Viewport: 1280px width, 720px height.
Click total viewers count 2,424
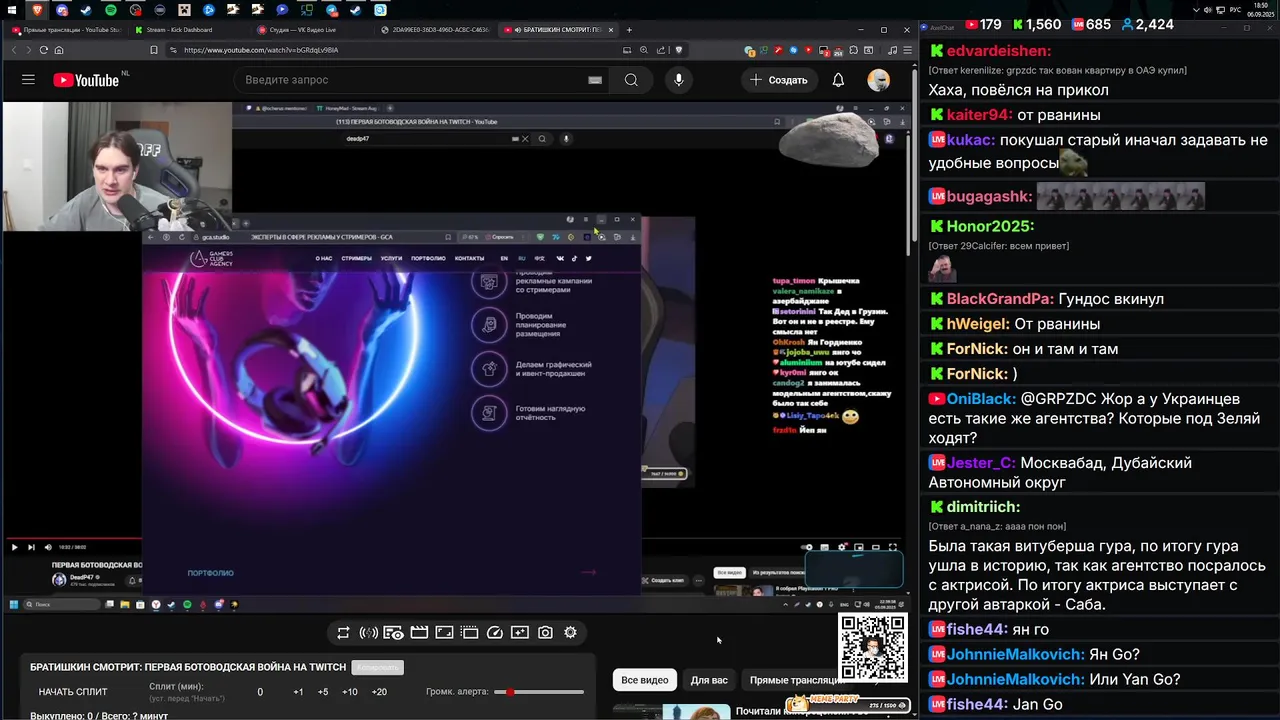coord(1154,25)
